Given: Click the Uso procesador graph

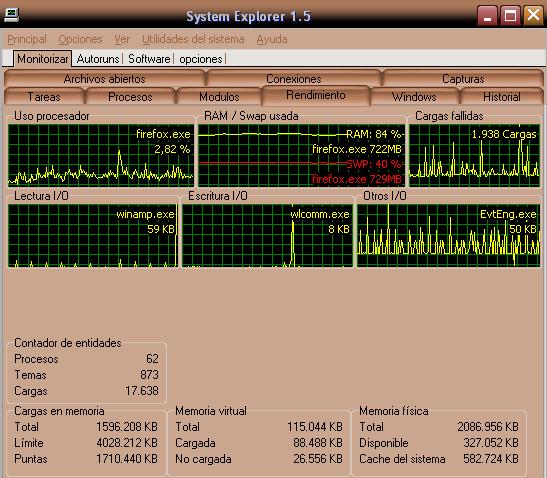Looking at the screenshot, I should click(x=100, y=155).
